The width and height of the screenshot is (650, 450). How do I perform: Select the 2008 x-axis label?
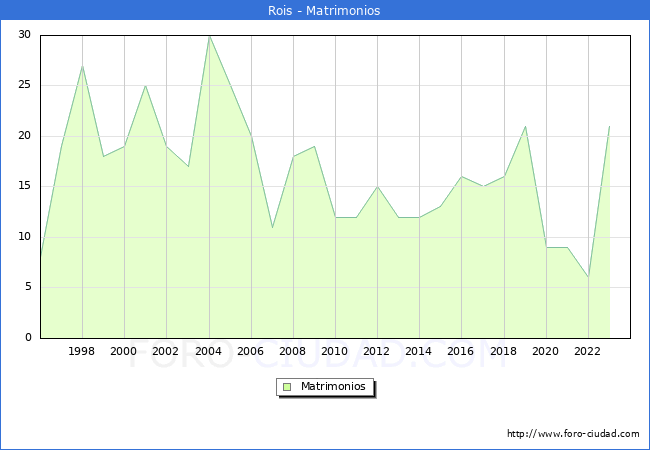pos(292,351)
